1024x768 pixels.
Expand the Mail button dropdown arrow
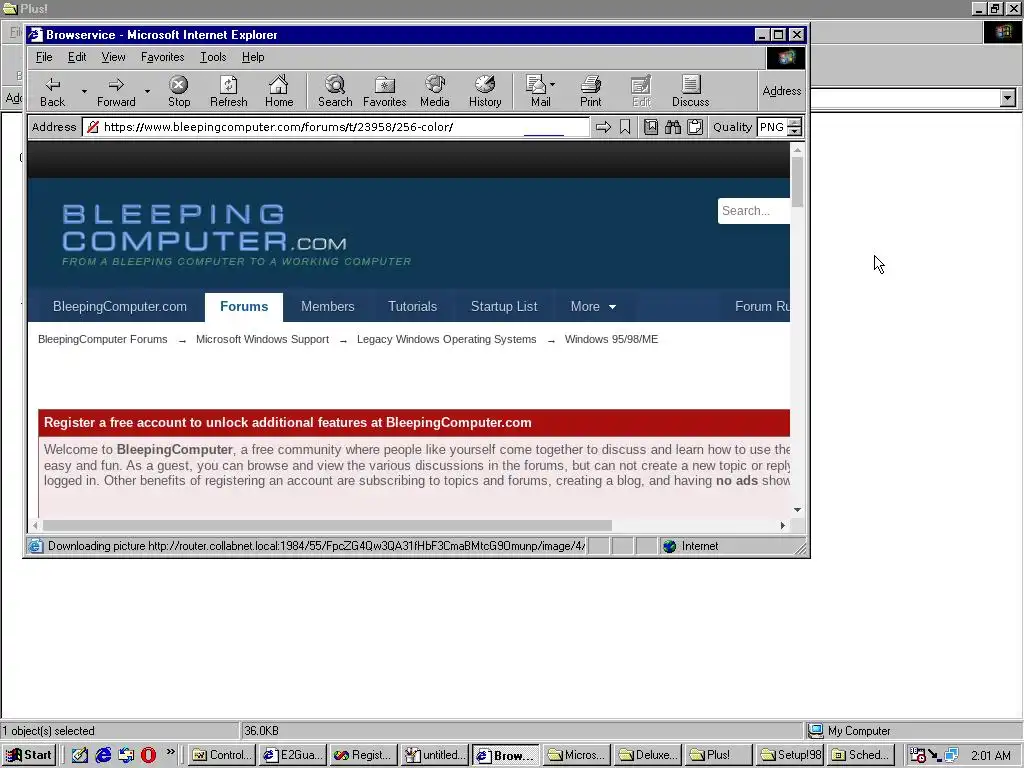click(x=552, y=84)
